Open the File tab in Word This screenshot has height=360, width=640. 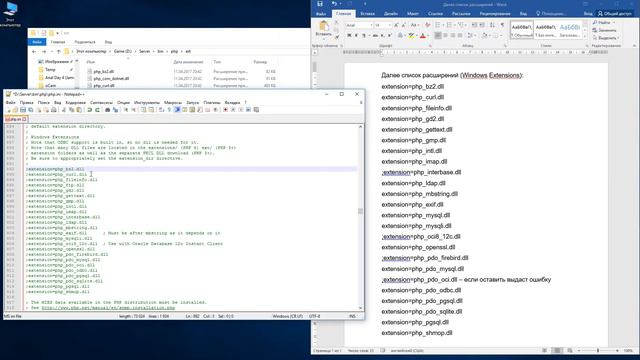coord(321,14)
